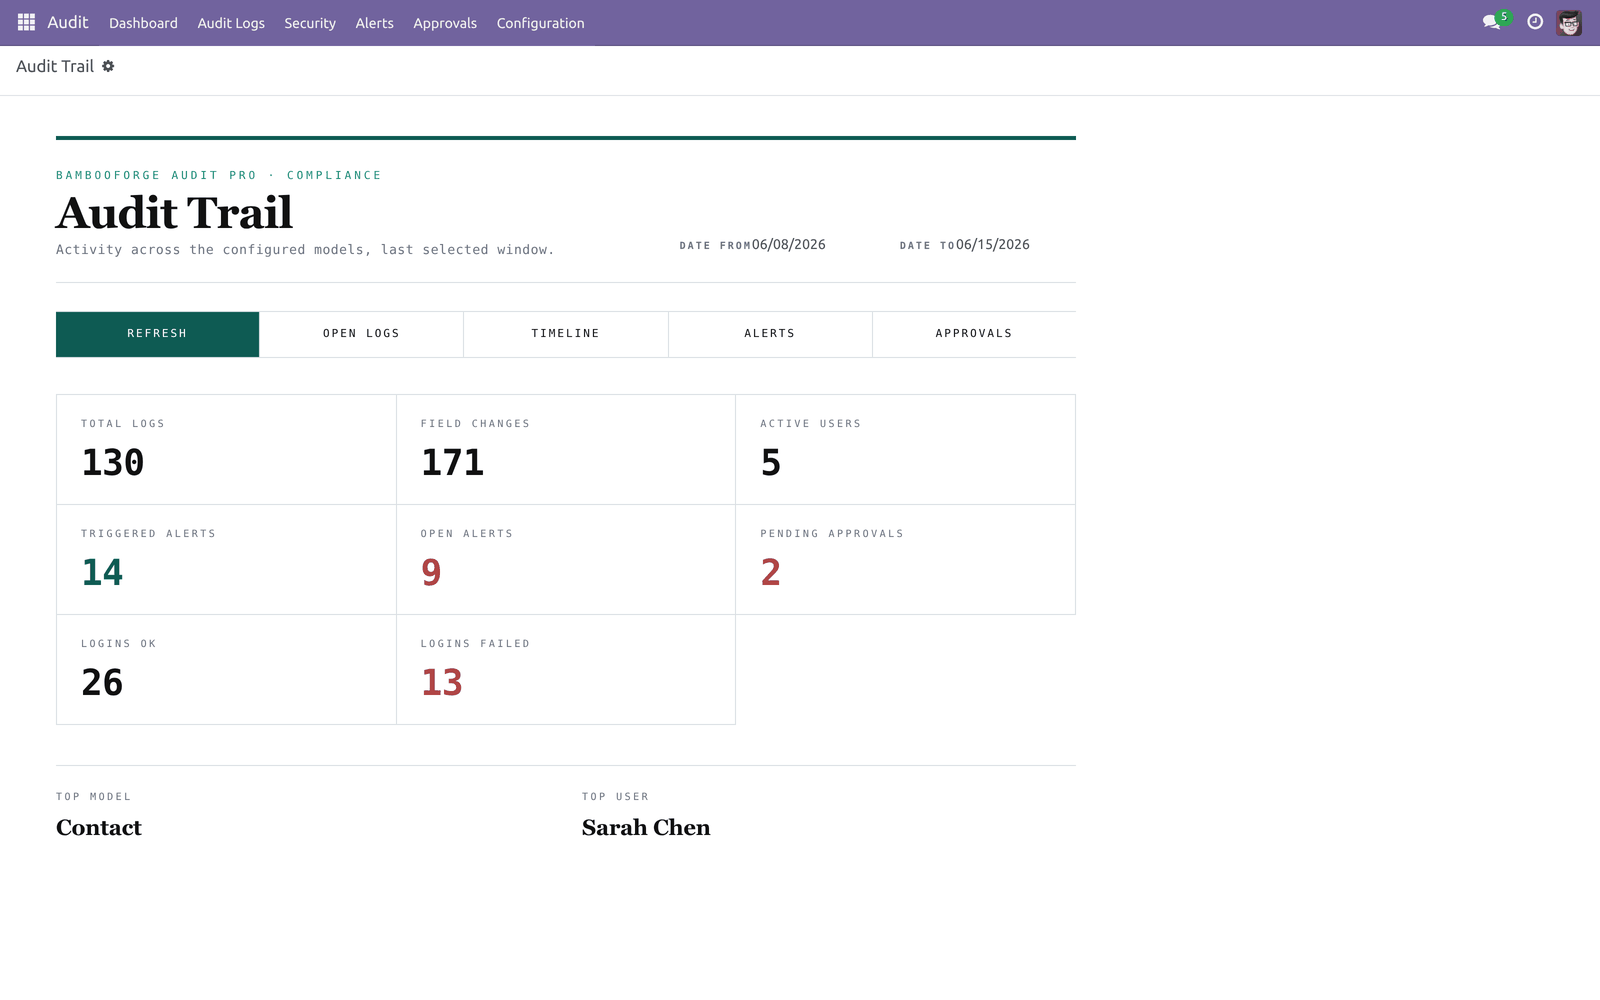The height and width of the screenshot is (1000, 1600).
Task: Click the Open Alerts value 9
Action: pyautogui.click(x=431, y=573)
